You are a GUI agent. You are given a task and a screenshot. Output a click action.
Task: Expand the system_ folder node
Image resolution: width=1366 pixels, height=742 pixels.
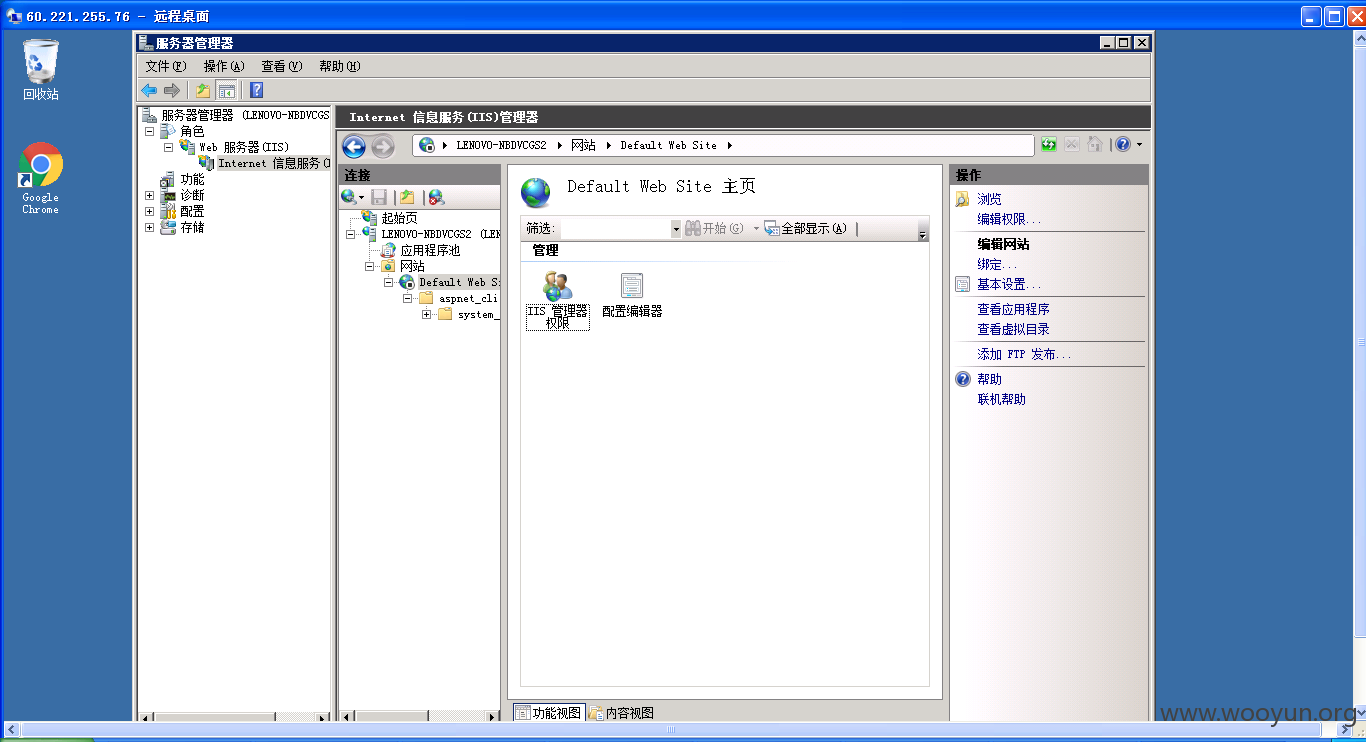tap(426, 314)
